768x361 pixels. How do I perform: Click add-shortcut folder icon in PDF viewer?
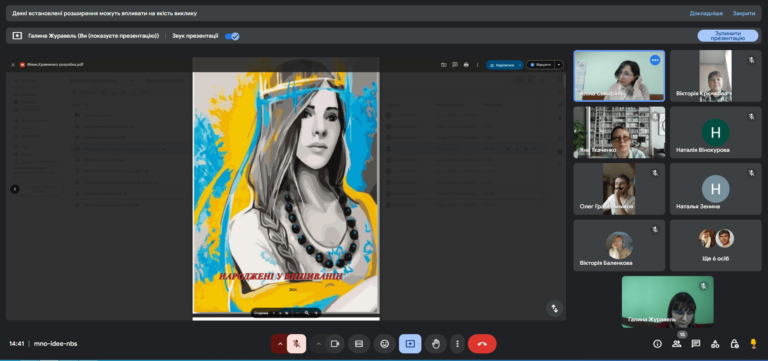click(x=443, y=65)
